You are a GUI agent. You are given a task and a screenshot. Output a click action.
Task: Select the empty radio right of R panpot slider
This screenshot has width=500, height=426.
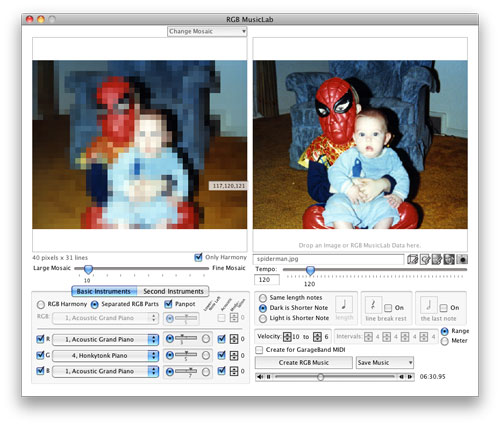pyautogui.click(x=206, y=339)
